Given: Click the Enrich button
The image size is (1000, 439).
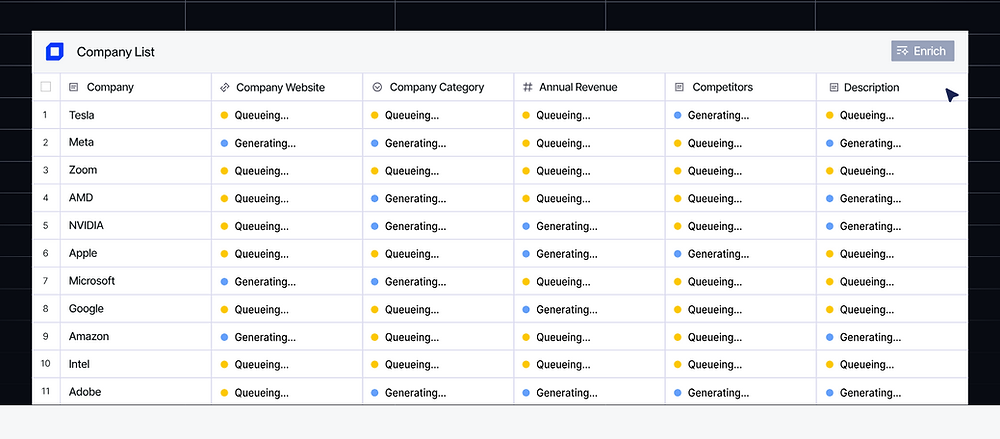Looking at the screenshot, I should pos(922,51).
